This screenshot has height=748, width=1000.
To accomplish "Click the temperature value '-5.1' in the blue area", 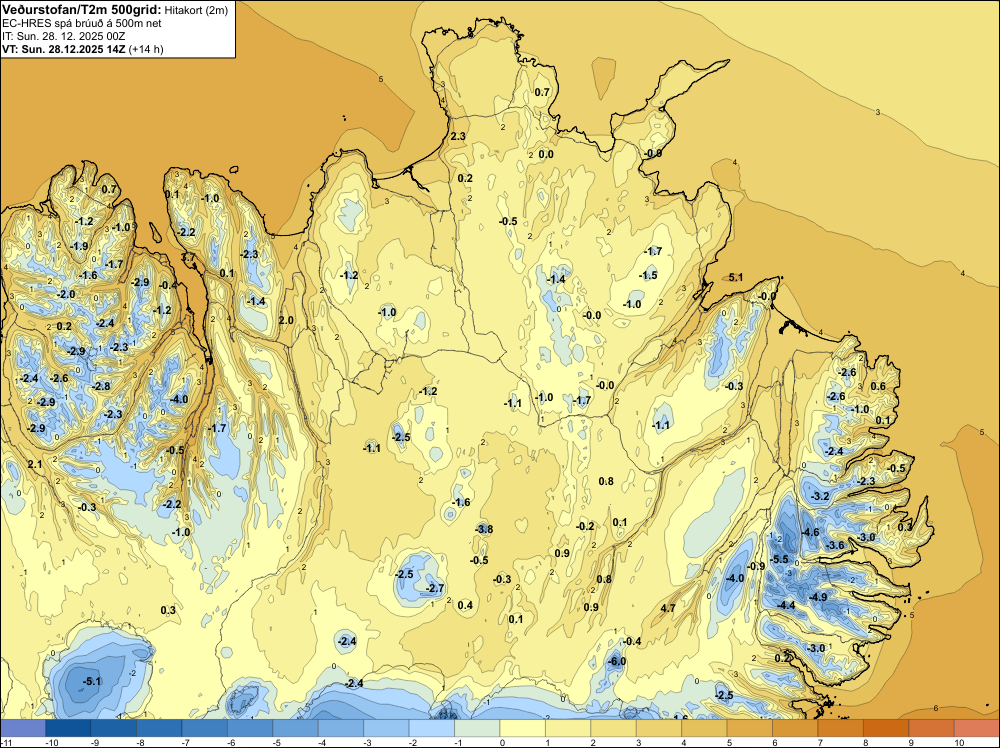I will click(92, 681).
